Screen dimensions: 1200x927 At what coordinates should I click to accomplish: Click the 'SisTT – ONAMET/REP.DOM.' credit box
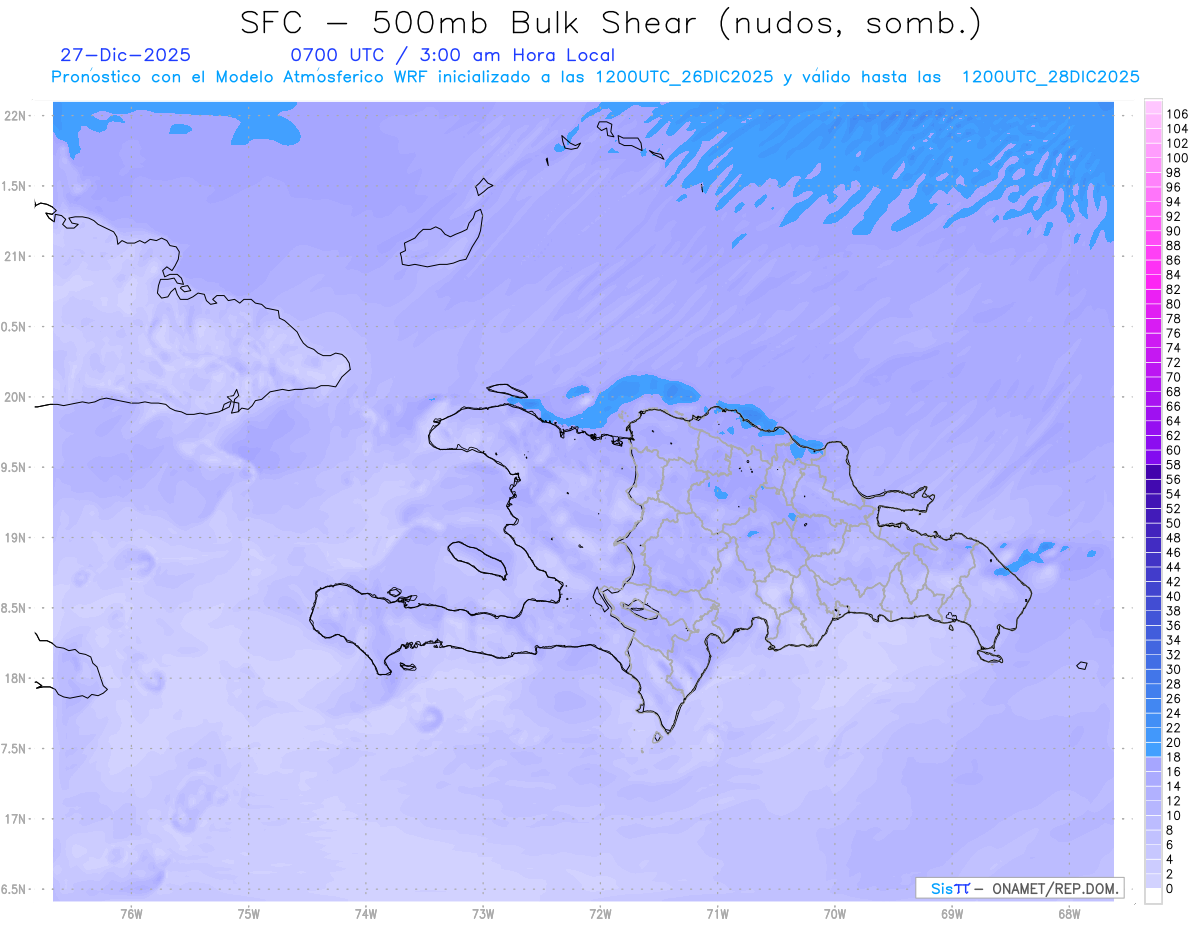1019,888
